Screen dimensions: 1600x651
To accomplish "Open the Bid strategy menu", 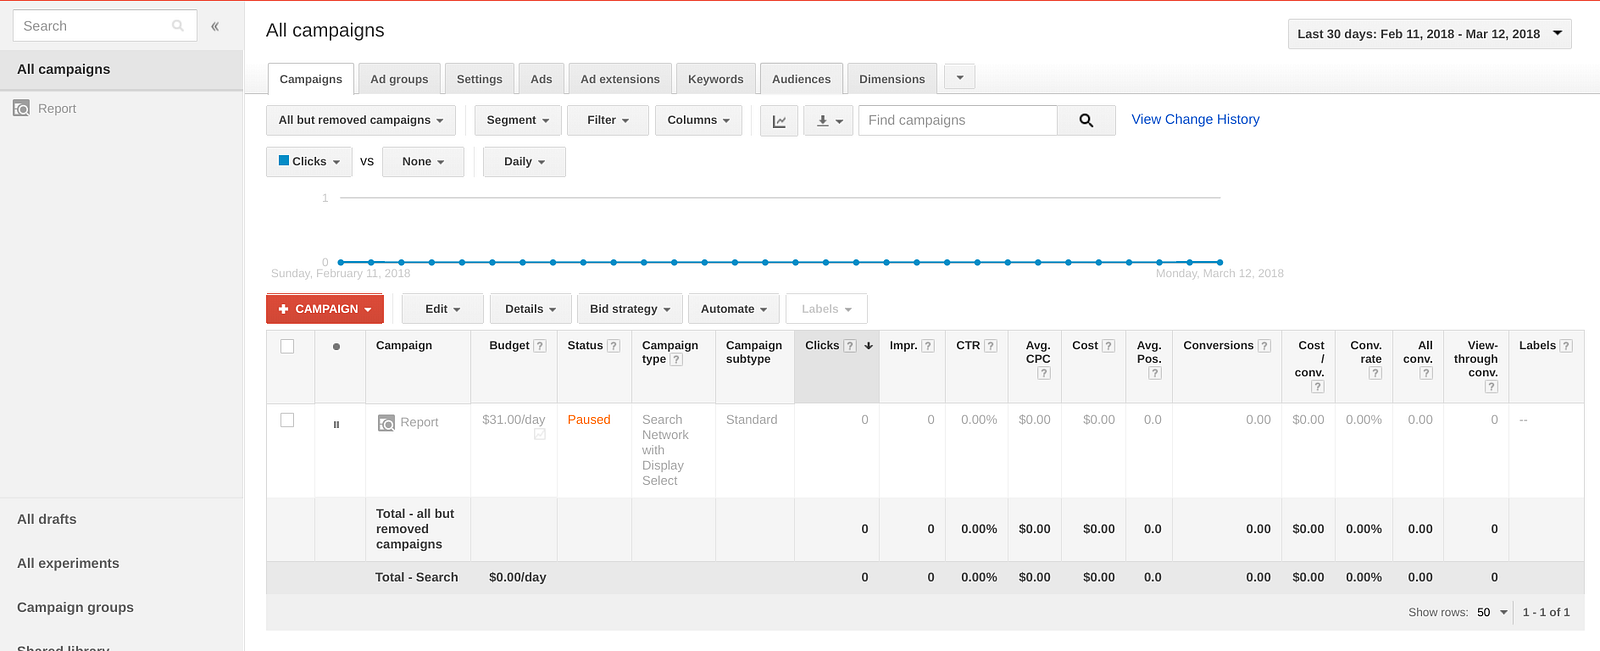I will coord(630,309).
